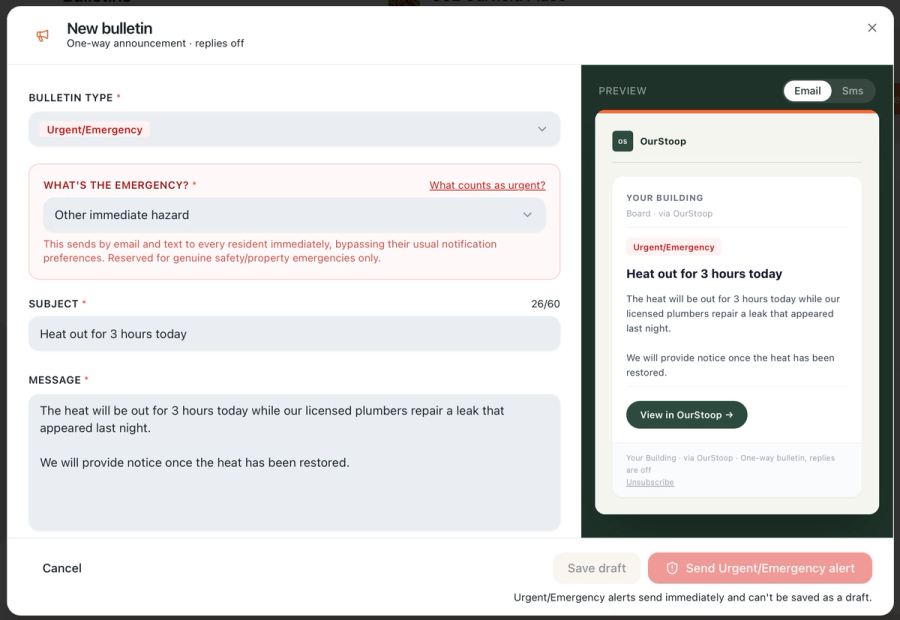Expand the emergency kind dropdown
The image size is (900, 620).
[294, 215]
